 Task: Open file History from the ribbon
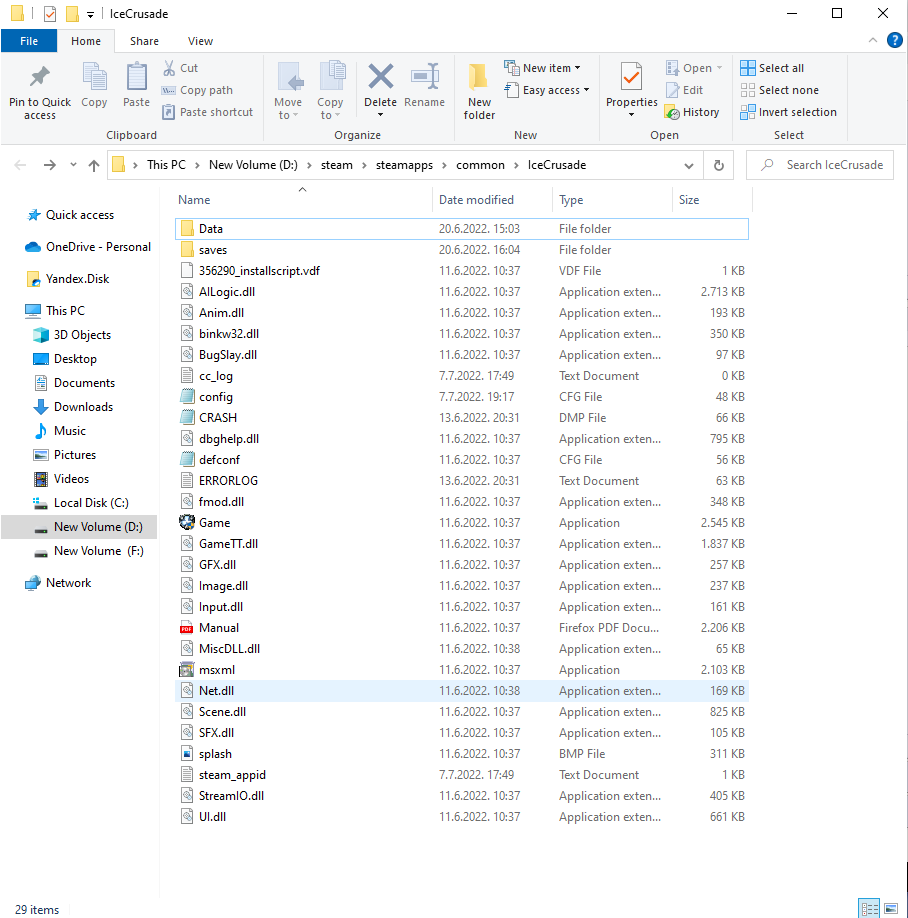[x=692, y=112]
